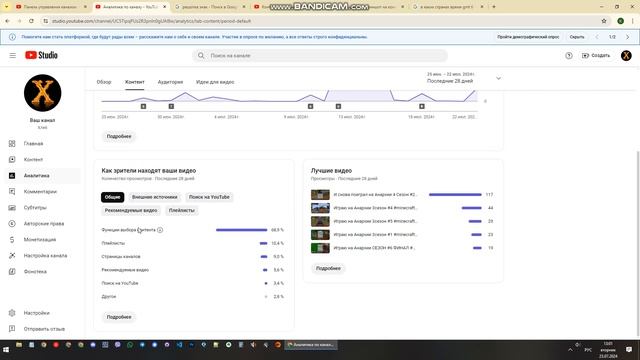Open video thumbnail for Сезон #4 row
640x360 pixels.
tap(320, 208)
